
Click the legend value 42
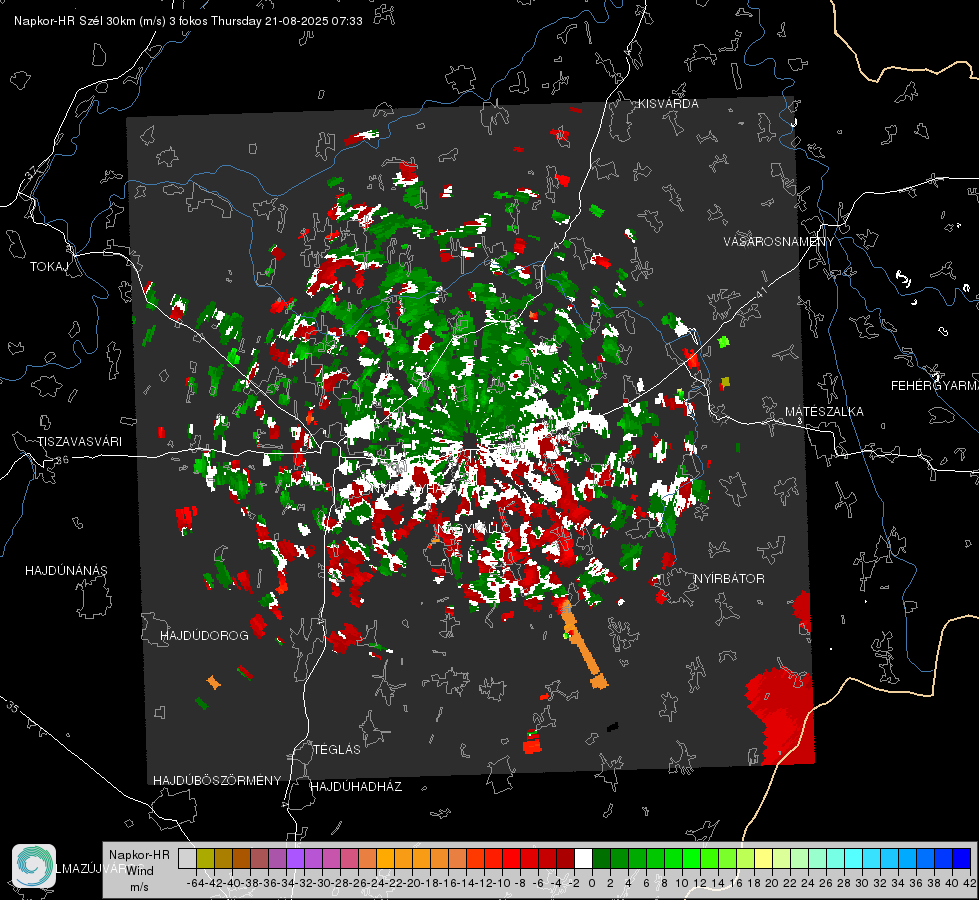tap(970, 883)
